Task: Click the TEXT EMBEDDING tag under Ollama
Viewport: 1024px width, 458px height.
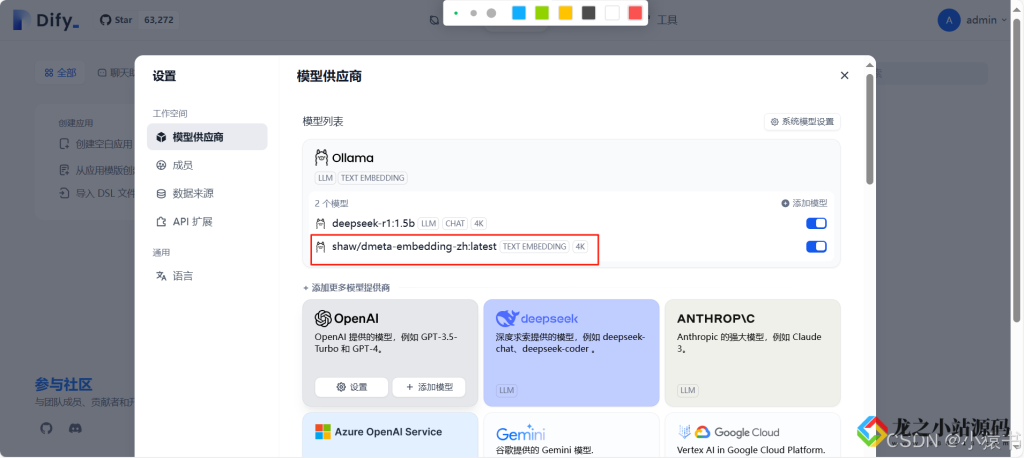Action: pos(373,178)
